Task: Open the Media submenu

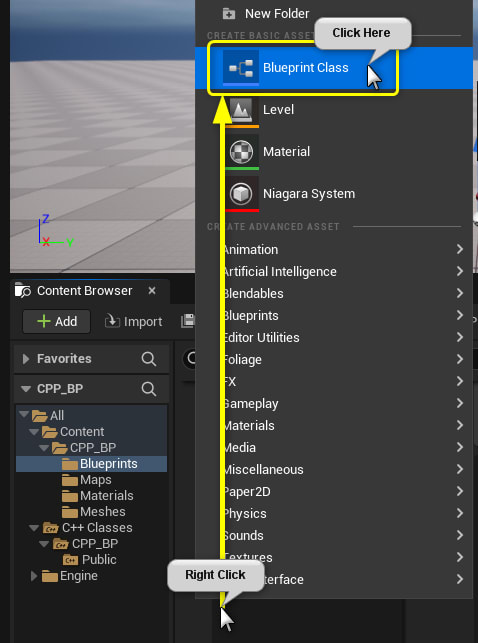Action: point(333,447)
